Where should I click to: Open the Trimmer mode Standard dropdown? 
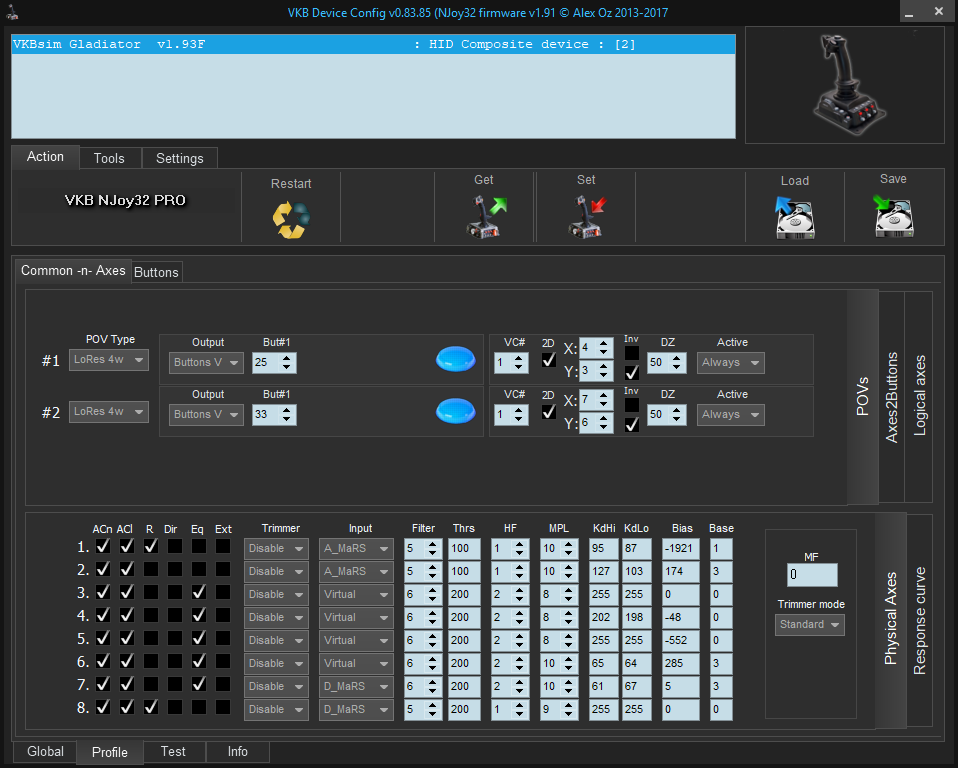pos(809,625)
